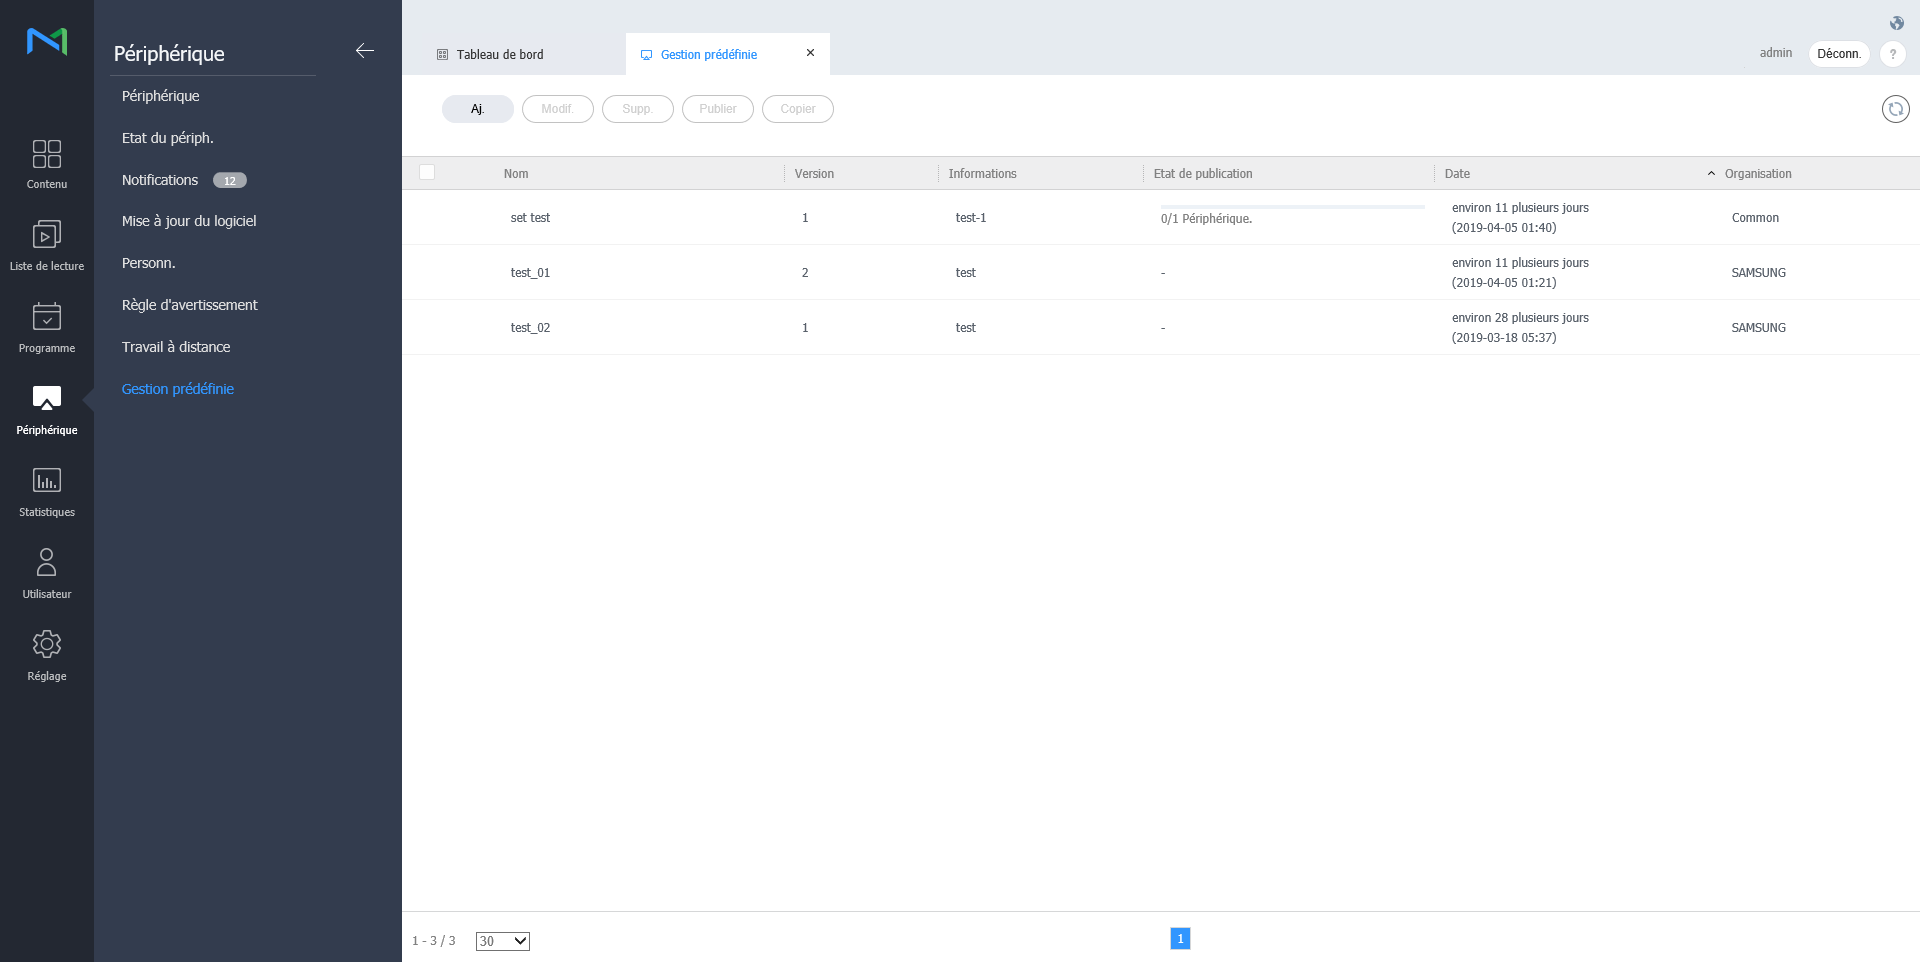The width and height of the screenshot is (1920, 962).
Task: Open the Contenu section icon
Action: click(x=47, y=155)
